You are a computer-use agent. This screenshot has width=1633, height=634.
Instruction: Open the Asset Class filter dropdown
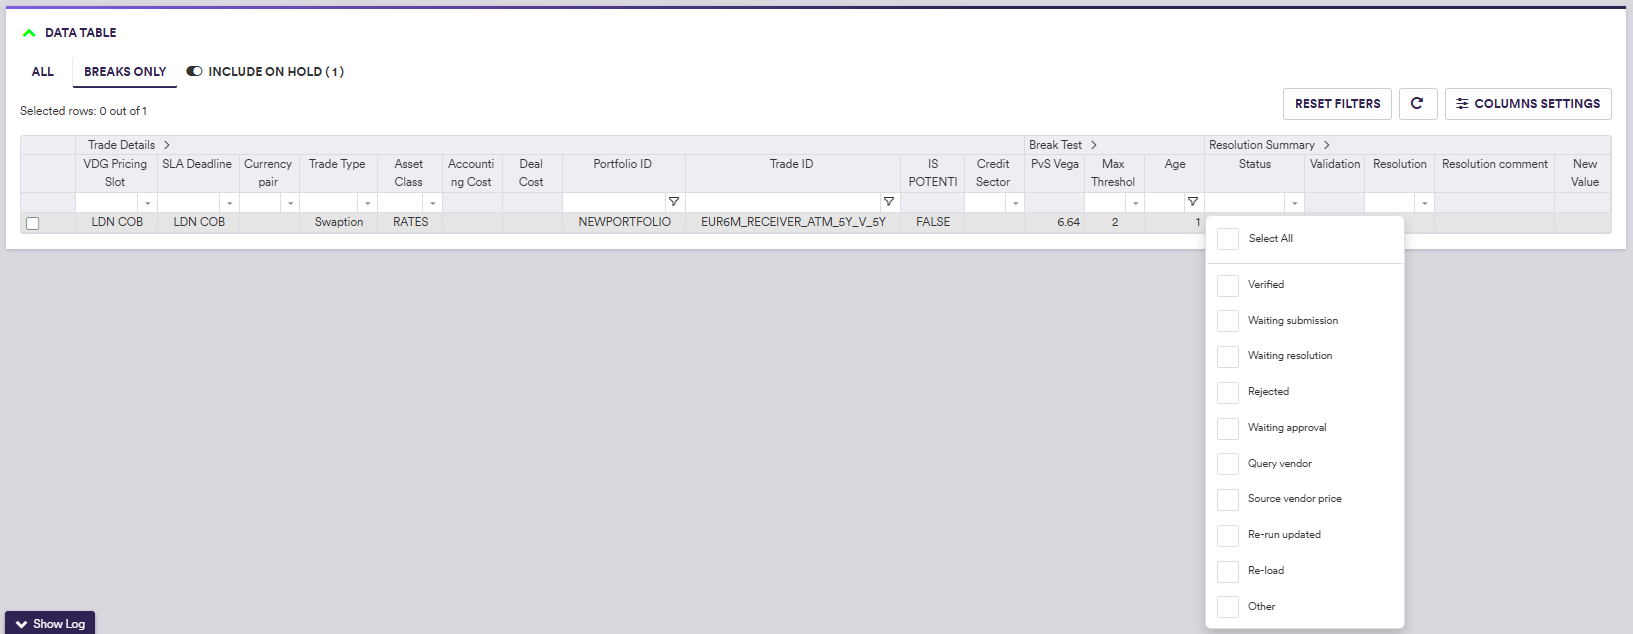pyautogui.click(x=432, y=203)
